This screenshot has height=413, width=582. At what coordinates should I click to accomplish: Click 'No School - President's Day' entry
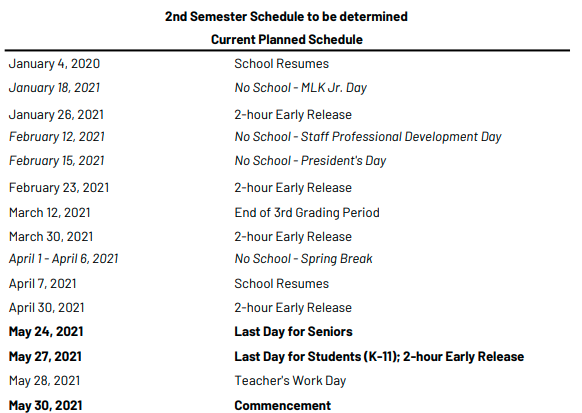[310, 161]
